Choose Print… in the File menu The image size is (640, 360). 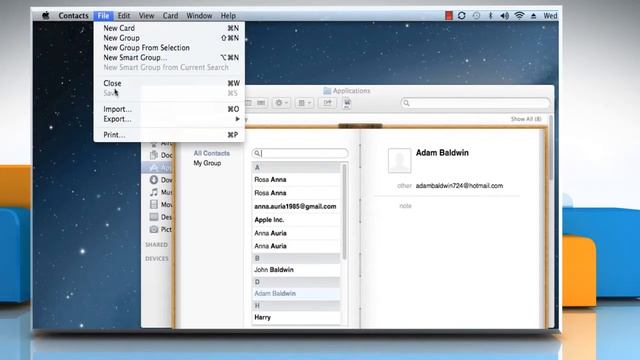pyautogui.click(x=169, y=135)
